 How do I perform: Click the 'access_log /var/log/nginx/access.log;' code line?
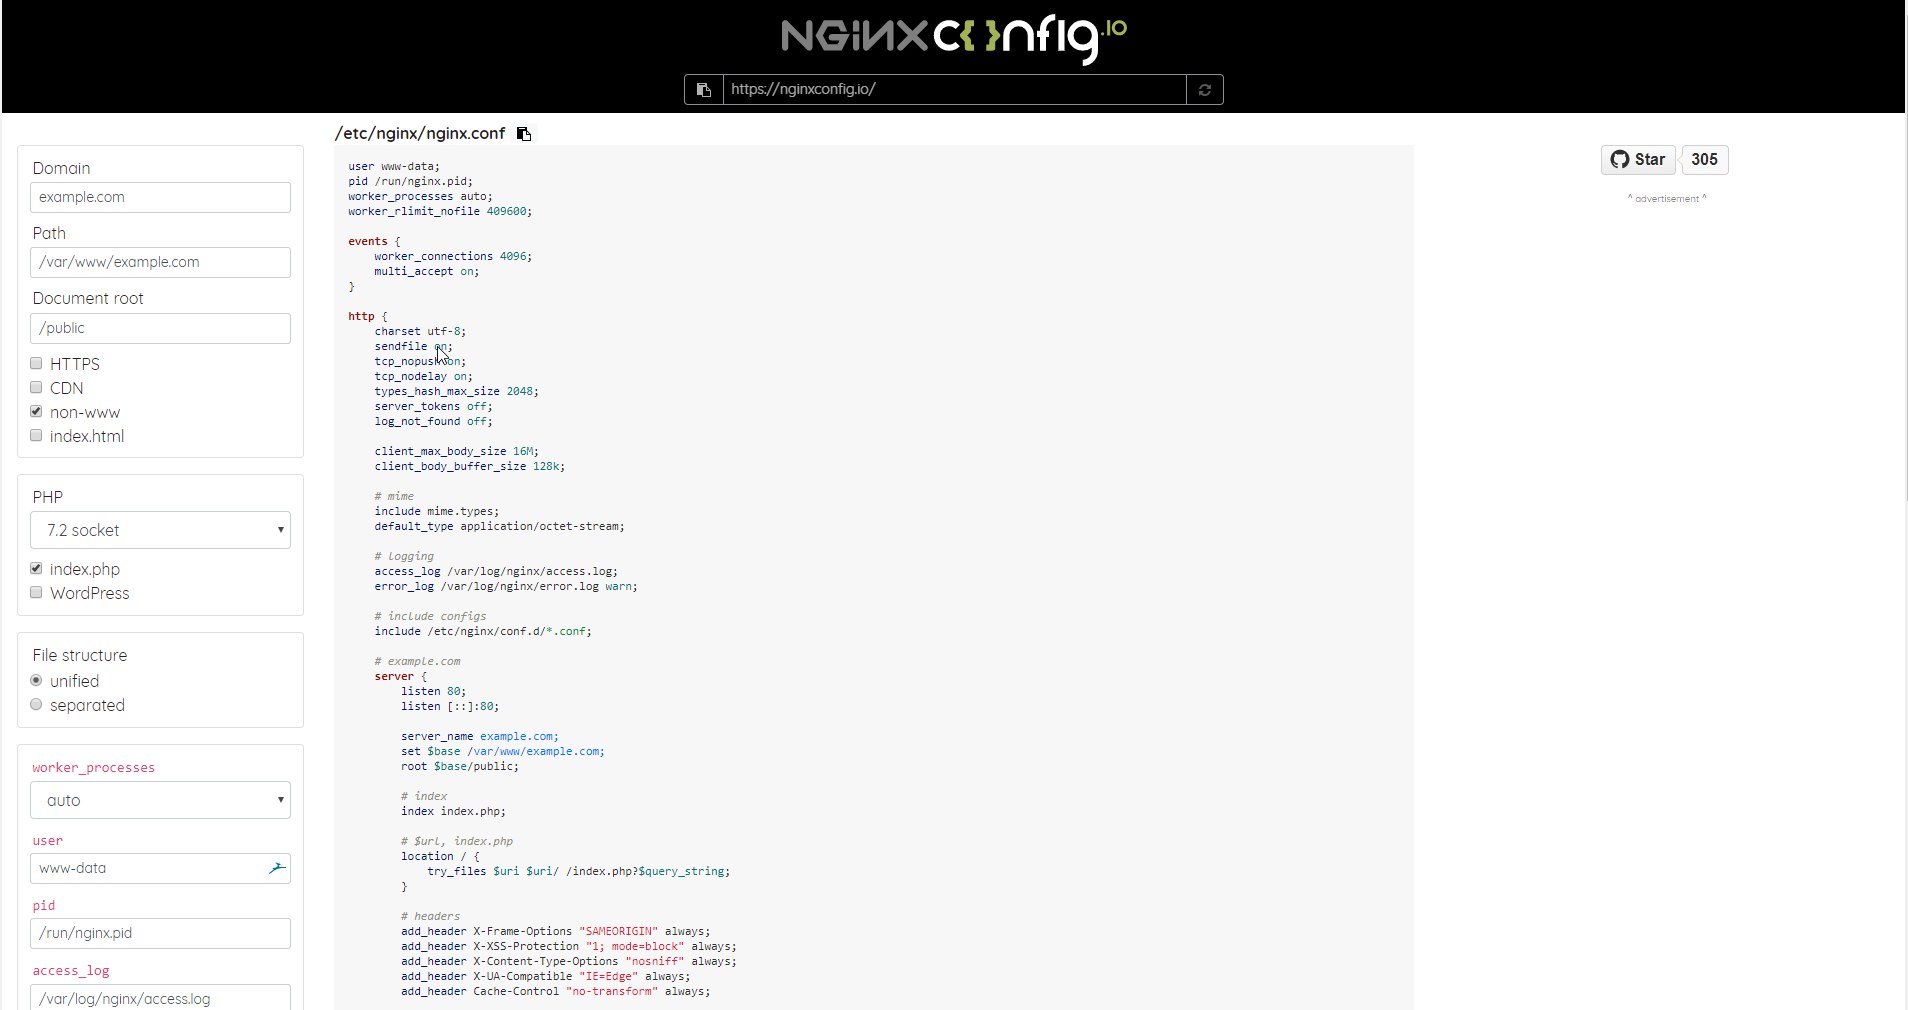496,571
